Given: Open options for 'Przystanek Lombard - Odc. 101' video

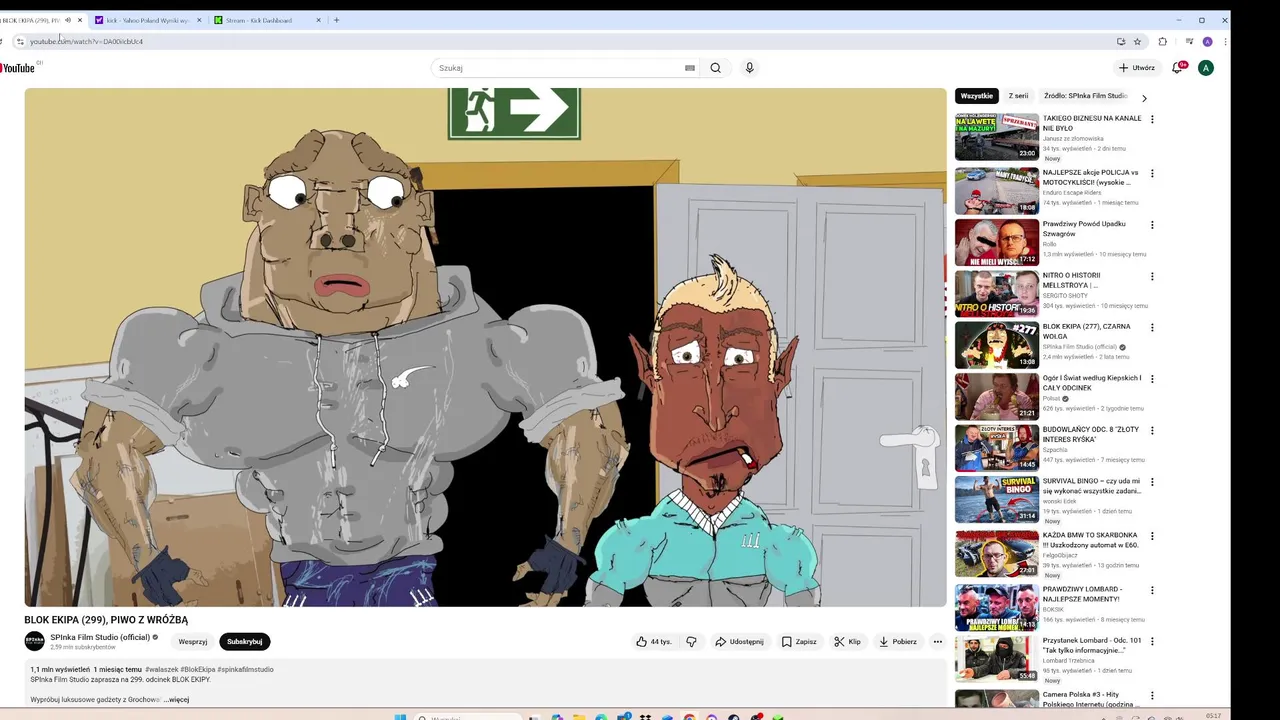Looking at the screenshot, I should (x=1152, y=641).
